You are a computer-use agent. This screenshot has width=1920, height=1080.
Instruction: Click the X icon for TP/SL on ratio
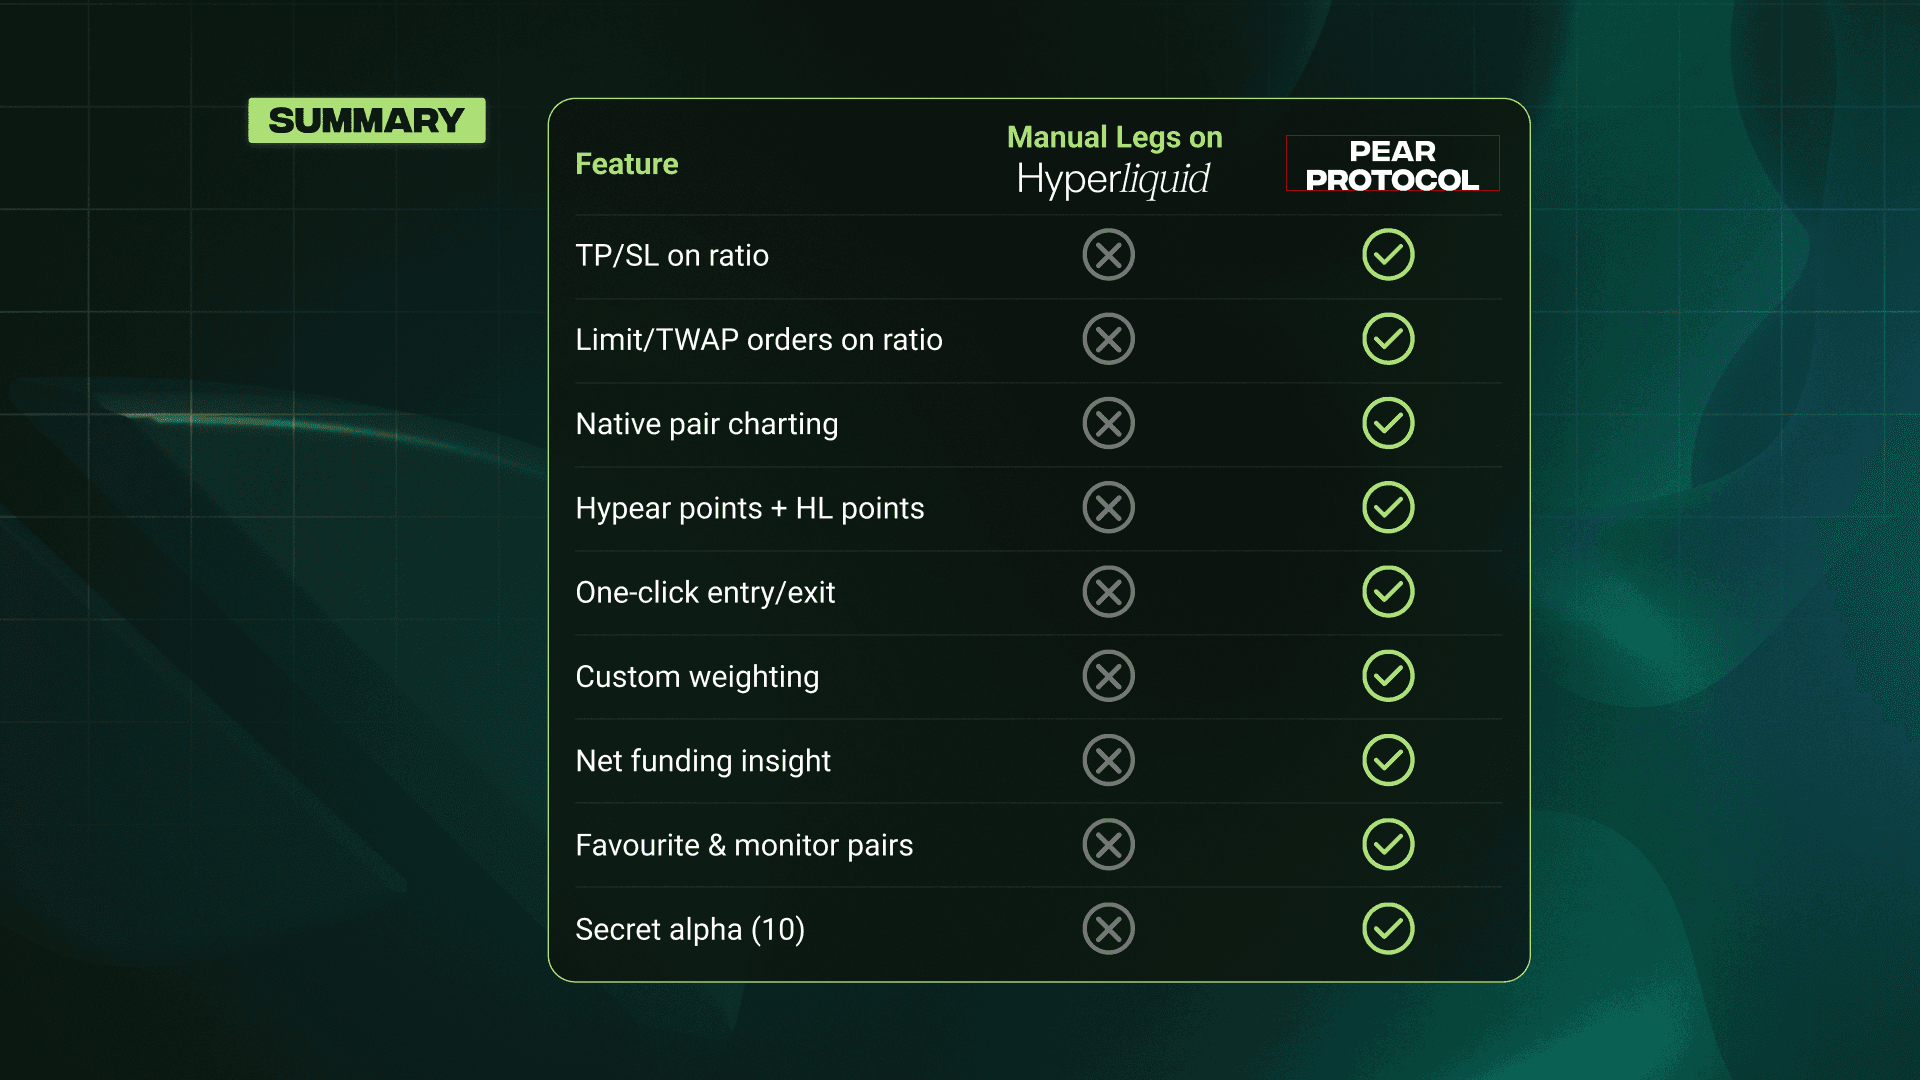pyautogui.click(x=1108, y=255)
